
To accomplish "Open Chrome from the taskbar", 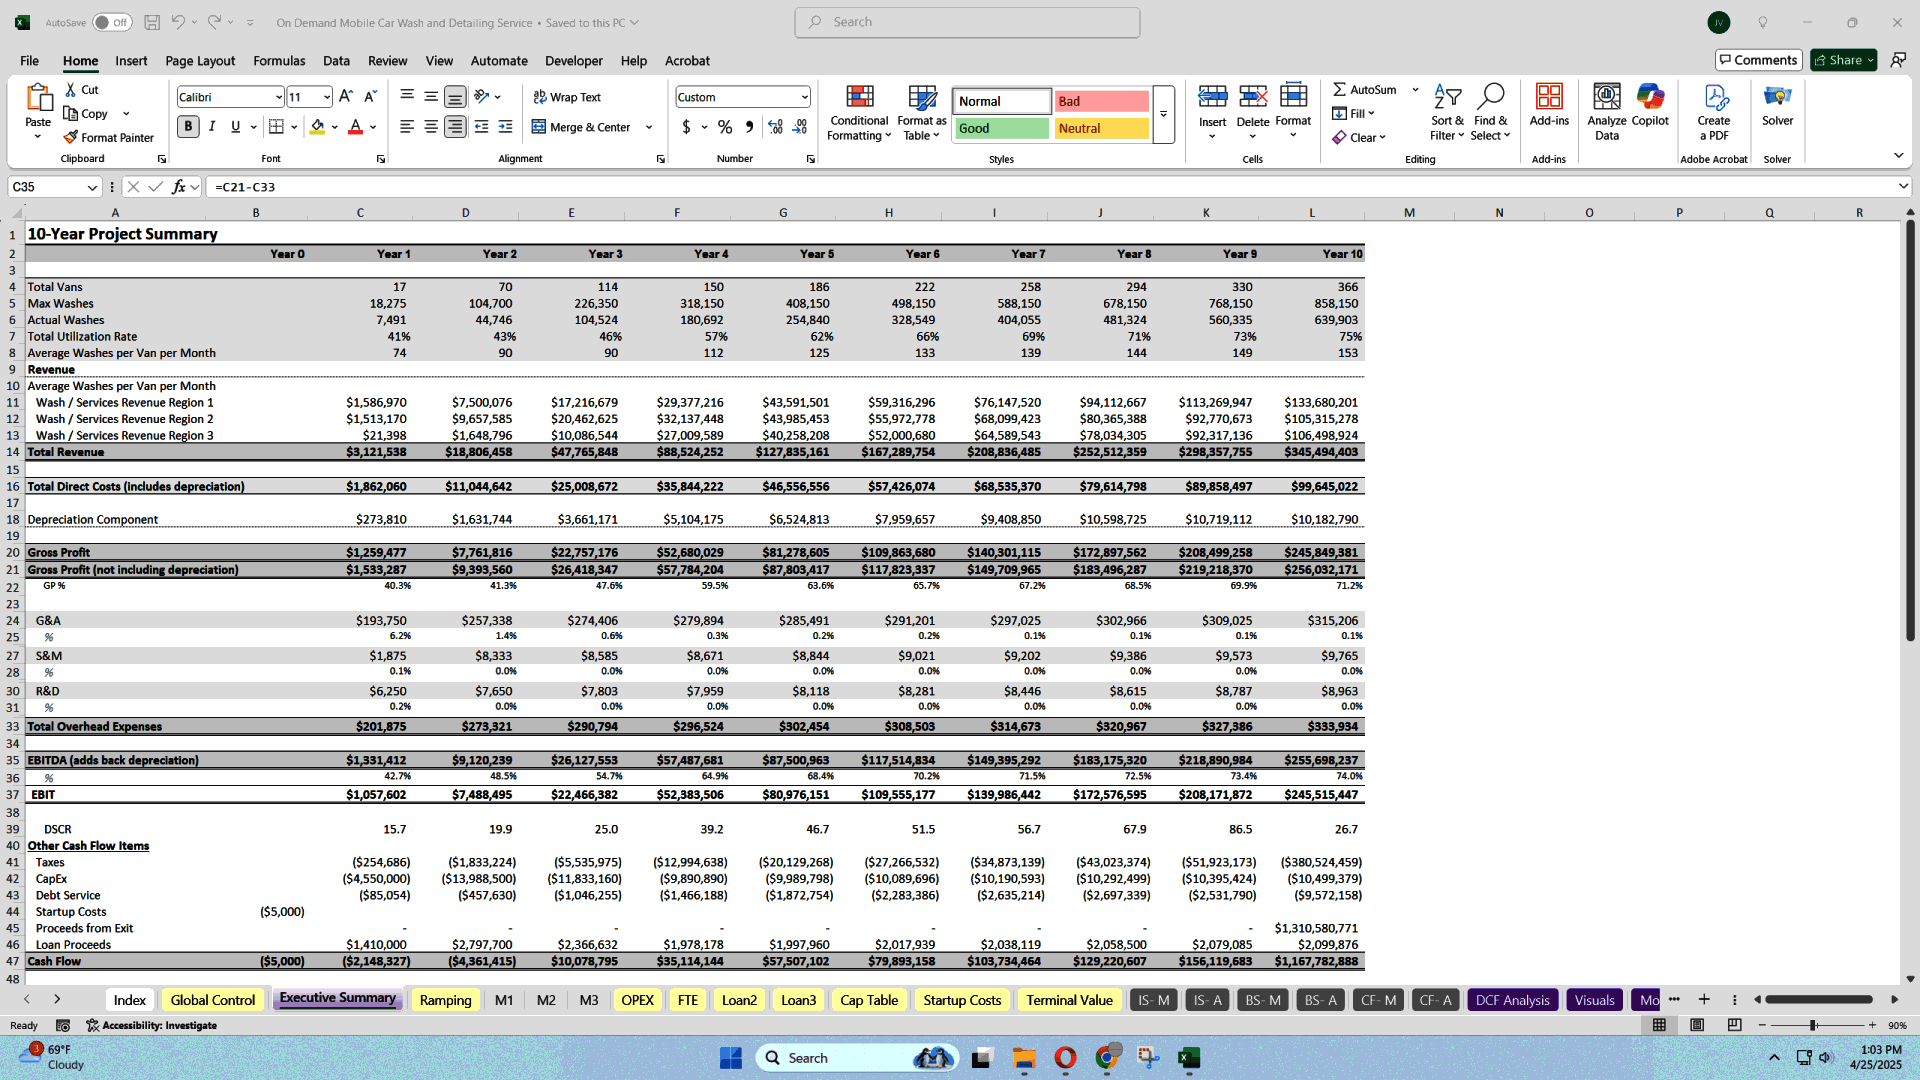I will [x=1106, y=1058].
